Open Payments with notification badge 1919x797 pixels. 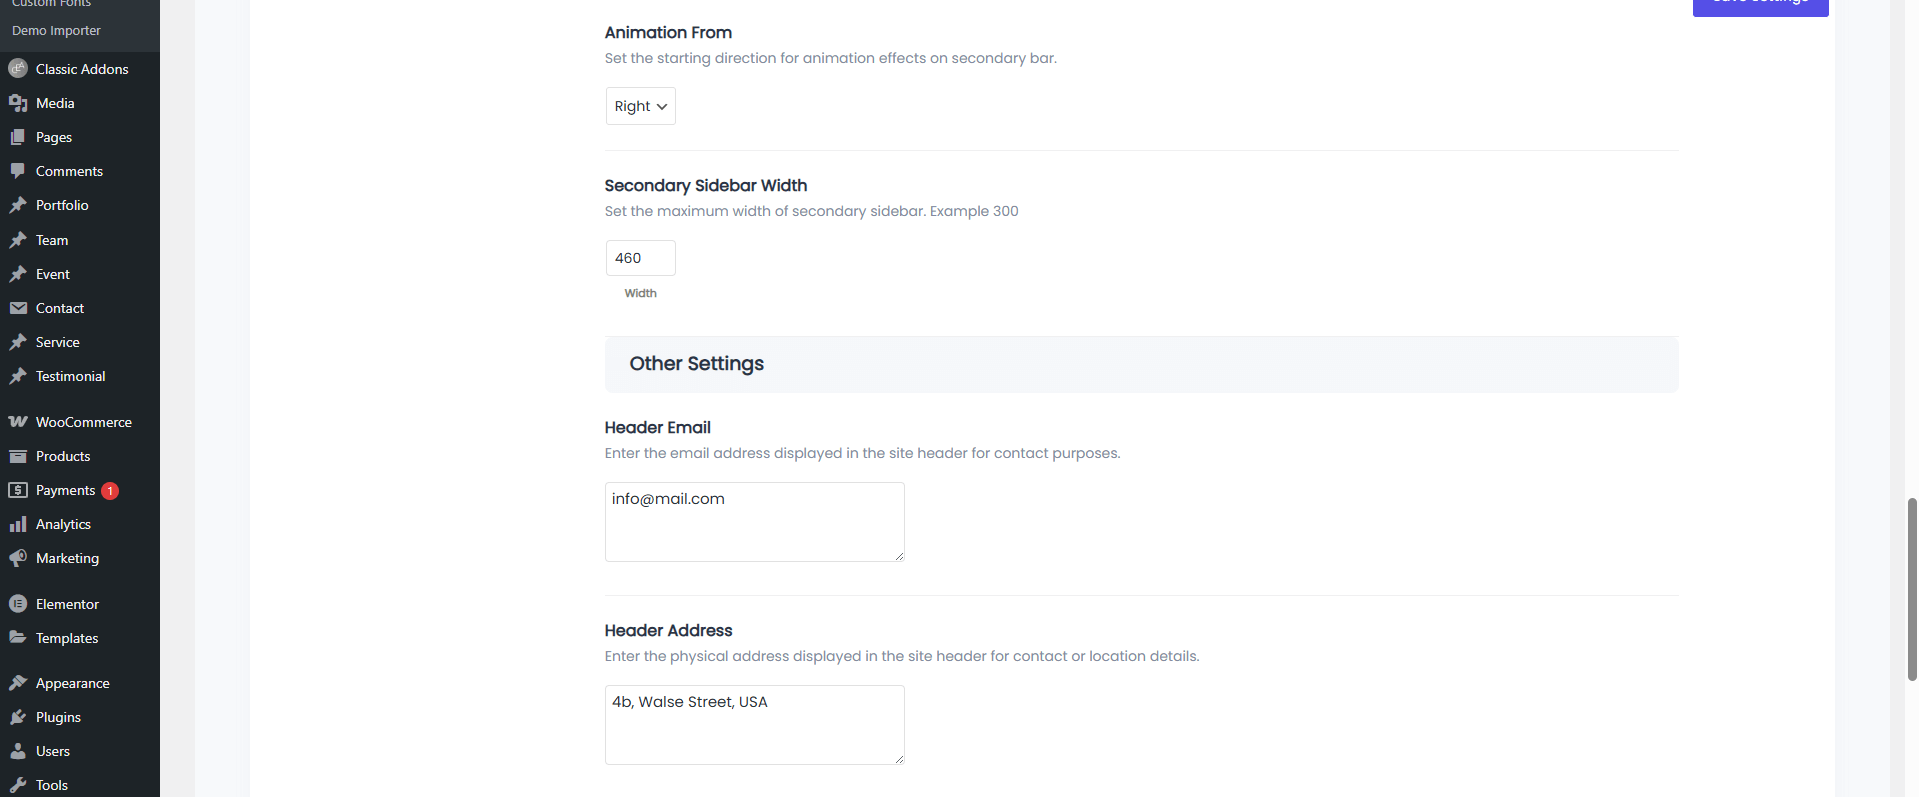66,490
